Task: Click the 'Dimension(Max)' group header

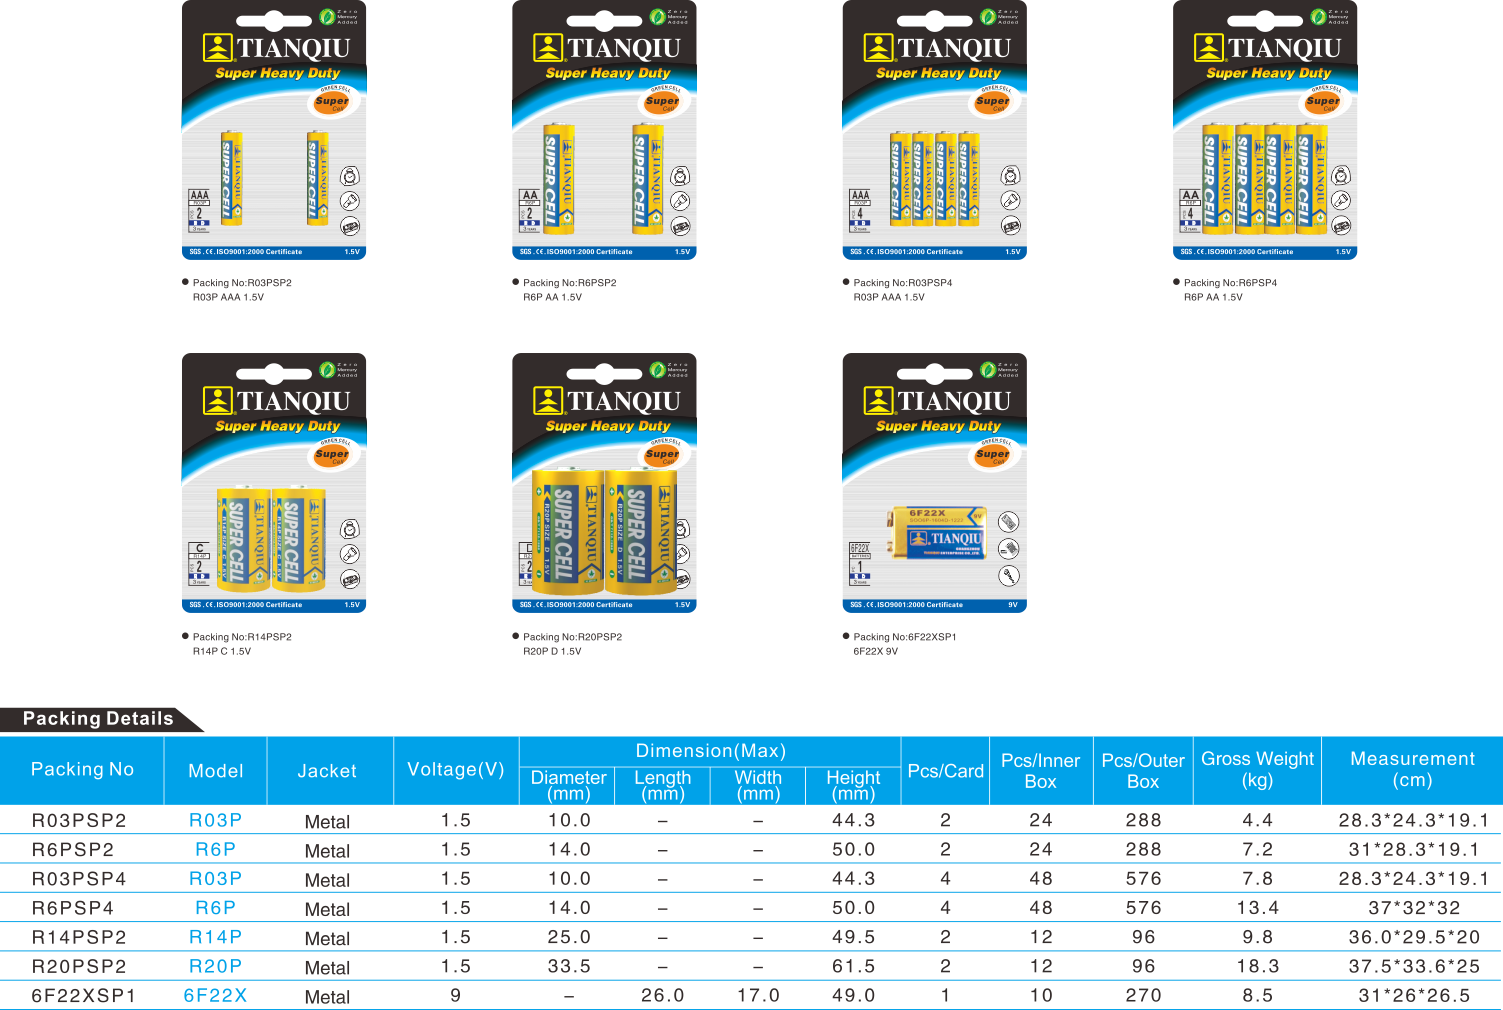Action: point(711,751)
